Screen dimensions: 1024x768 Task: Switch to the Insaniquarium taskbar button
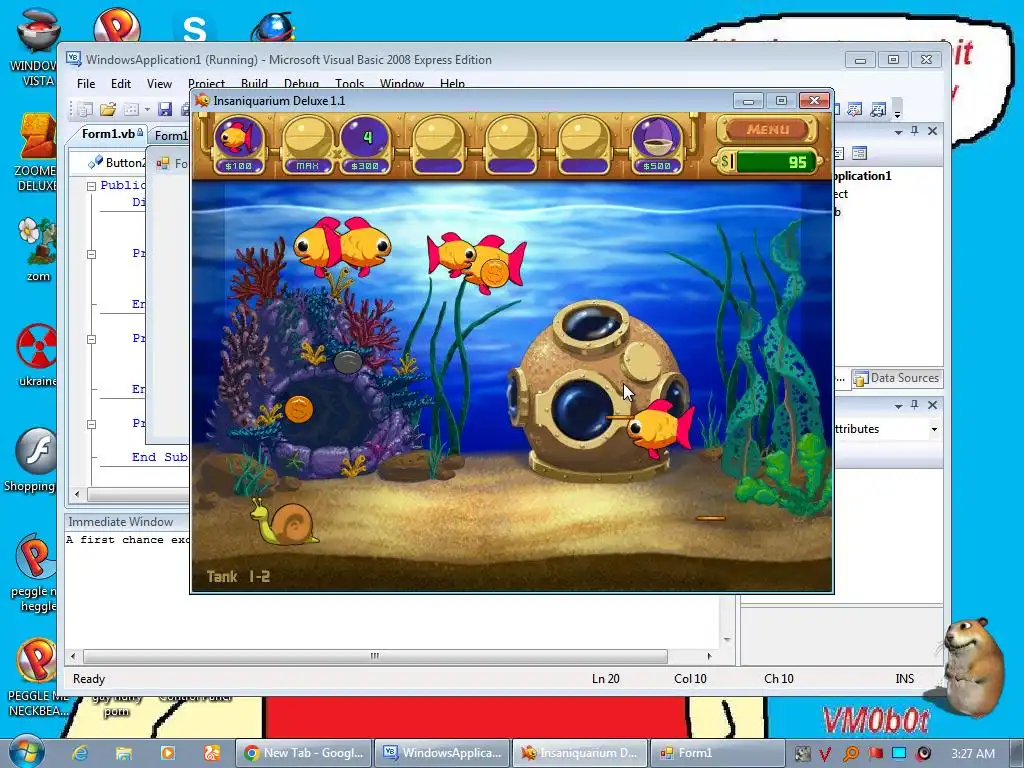tap(580, 753)
